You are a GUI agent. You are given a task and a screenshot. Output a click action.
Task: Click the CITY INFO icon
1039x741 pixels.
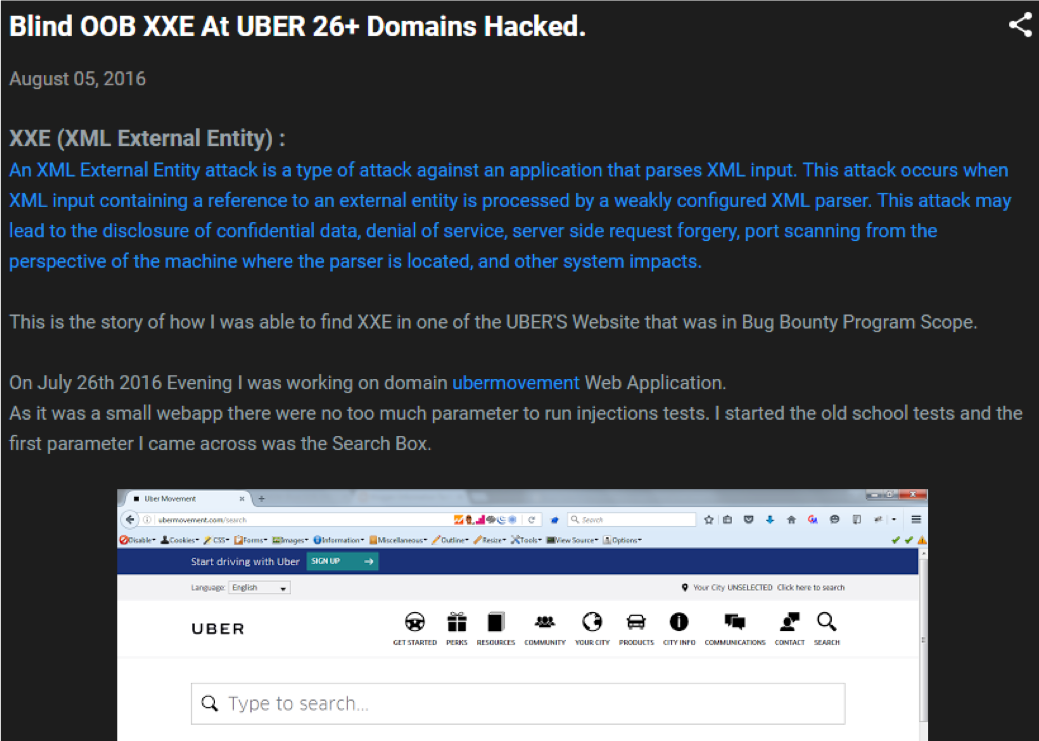click(679, 622)
